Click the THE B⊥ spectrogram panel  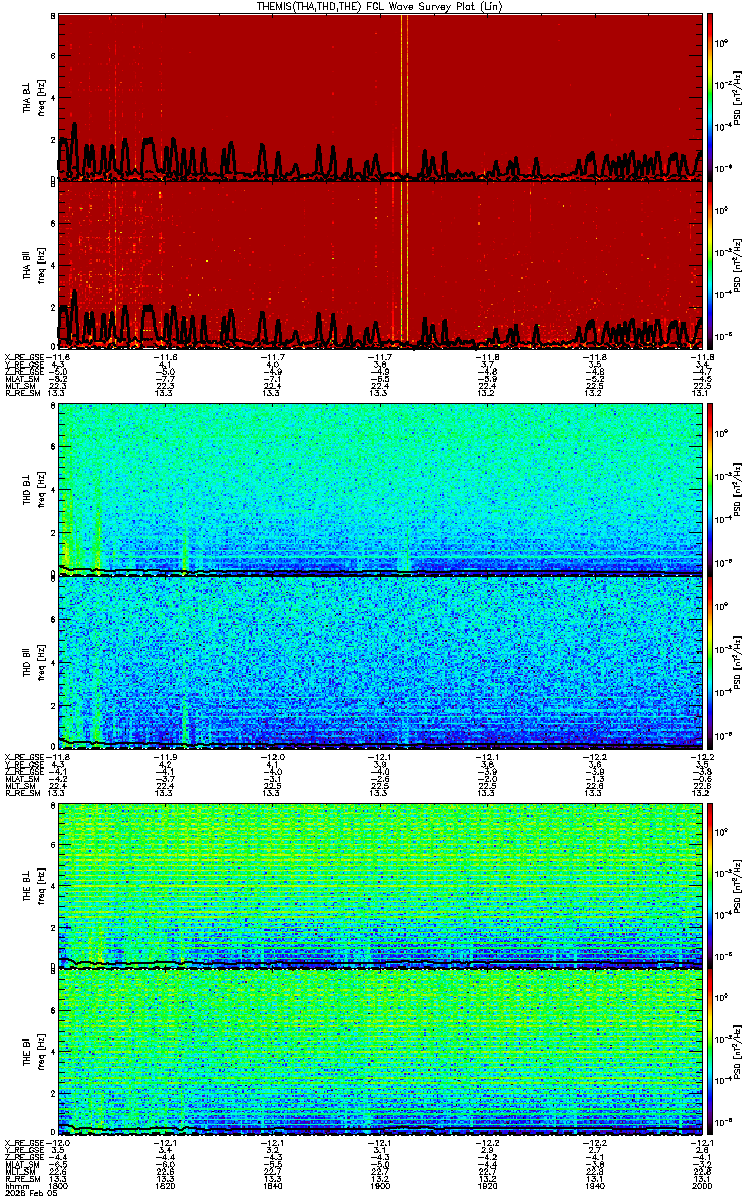click(x=381, y=885)
